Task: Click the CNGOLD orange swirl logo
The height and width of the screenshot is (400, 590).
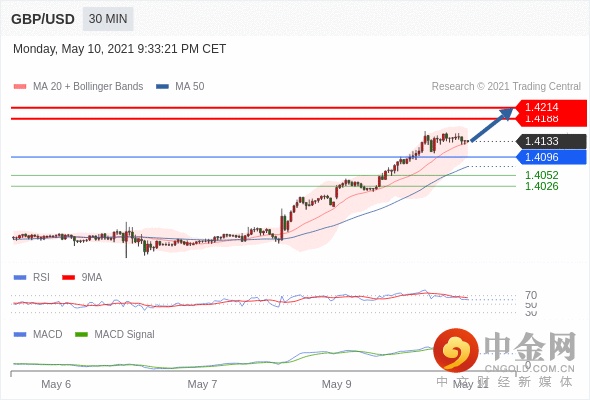Action: [456, 350]
